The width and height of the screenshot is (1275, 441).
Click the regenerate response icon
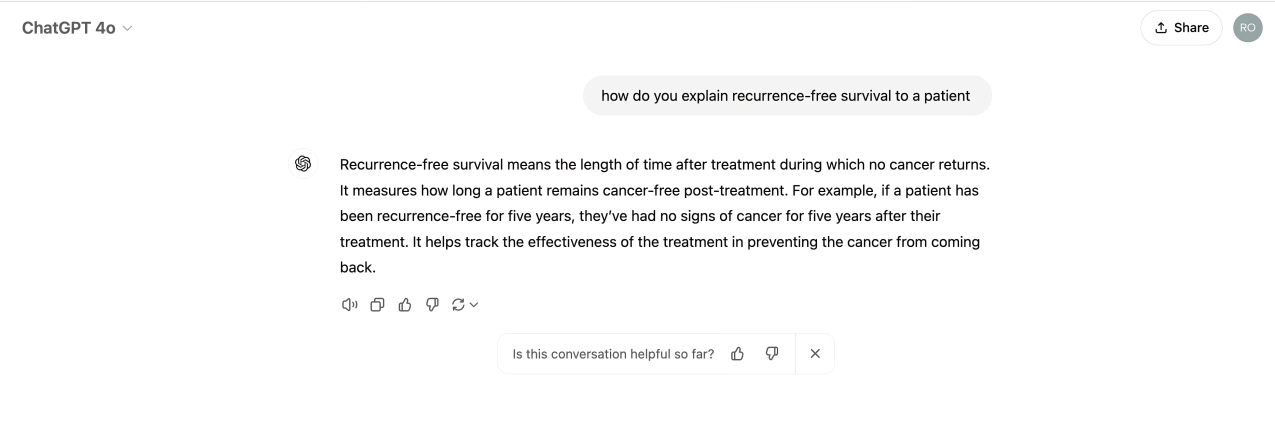pos(458,305)
